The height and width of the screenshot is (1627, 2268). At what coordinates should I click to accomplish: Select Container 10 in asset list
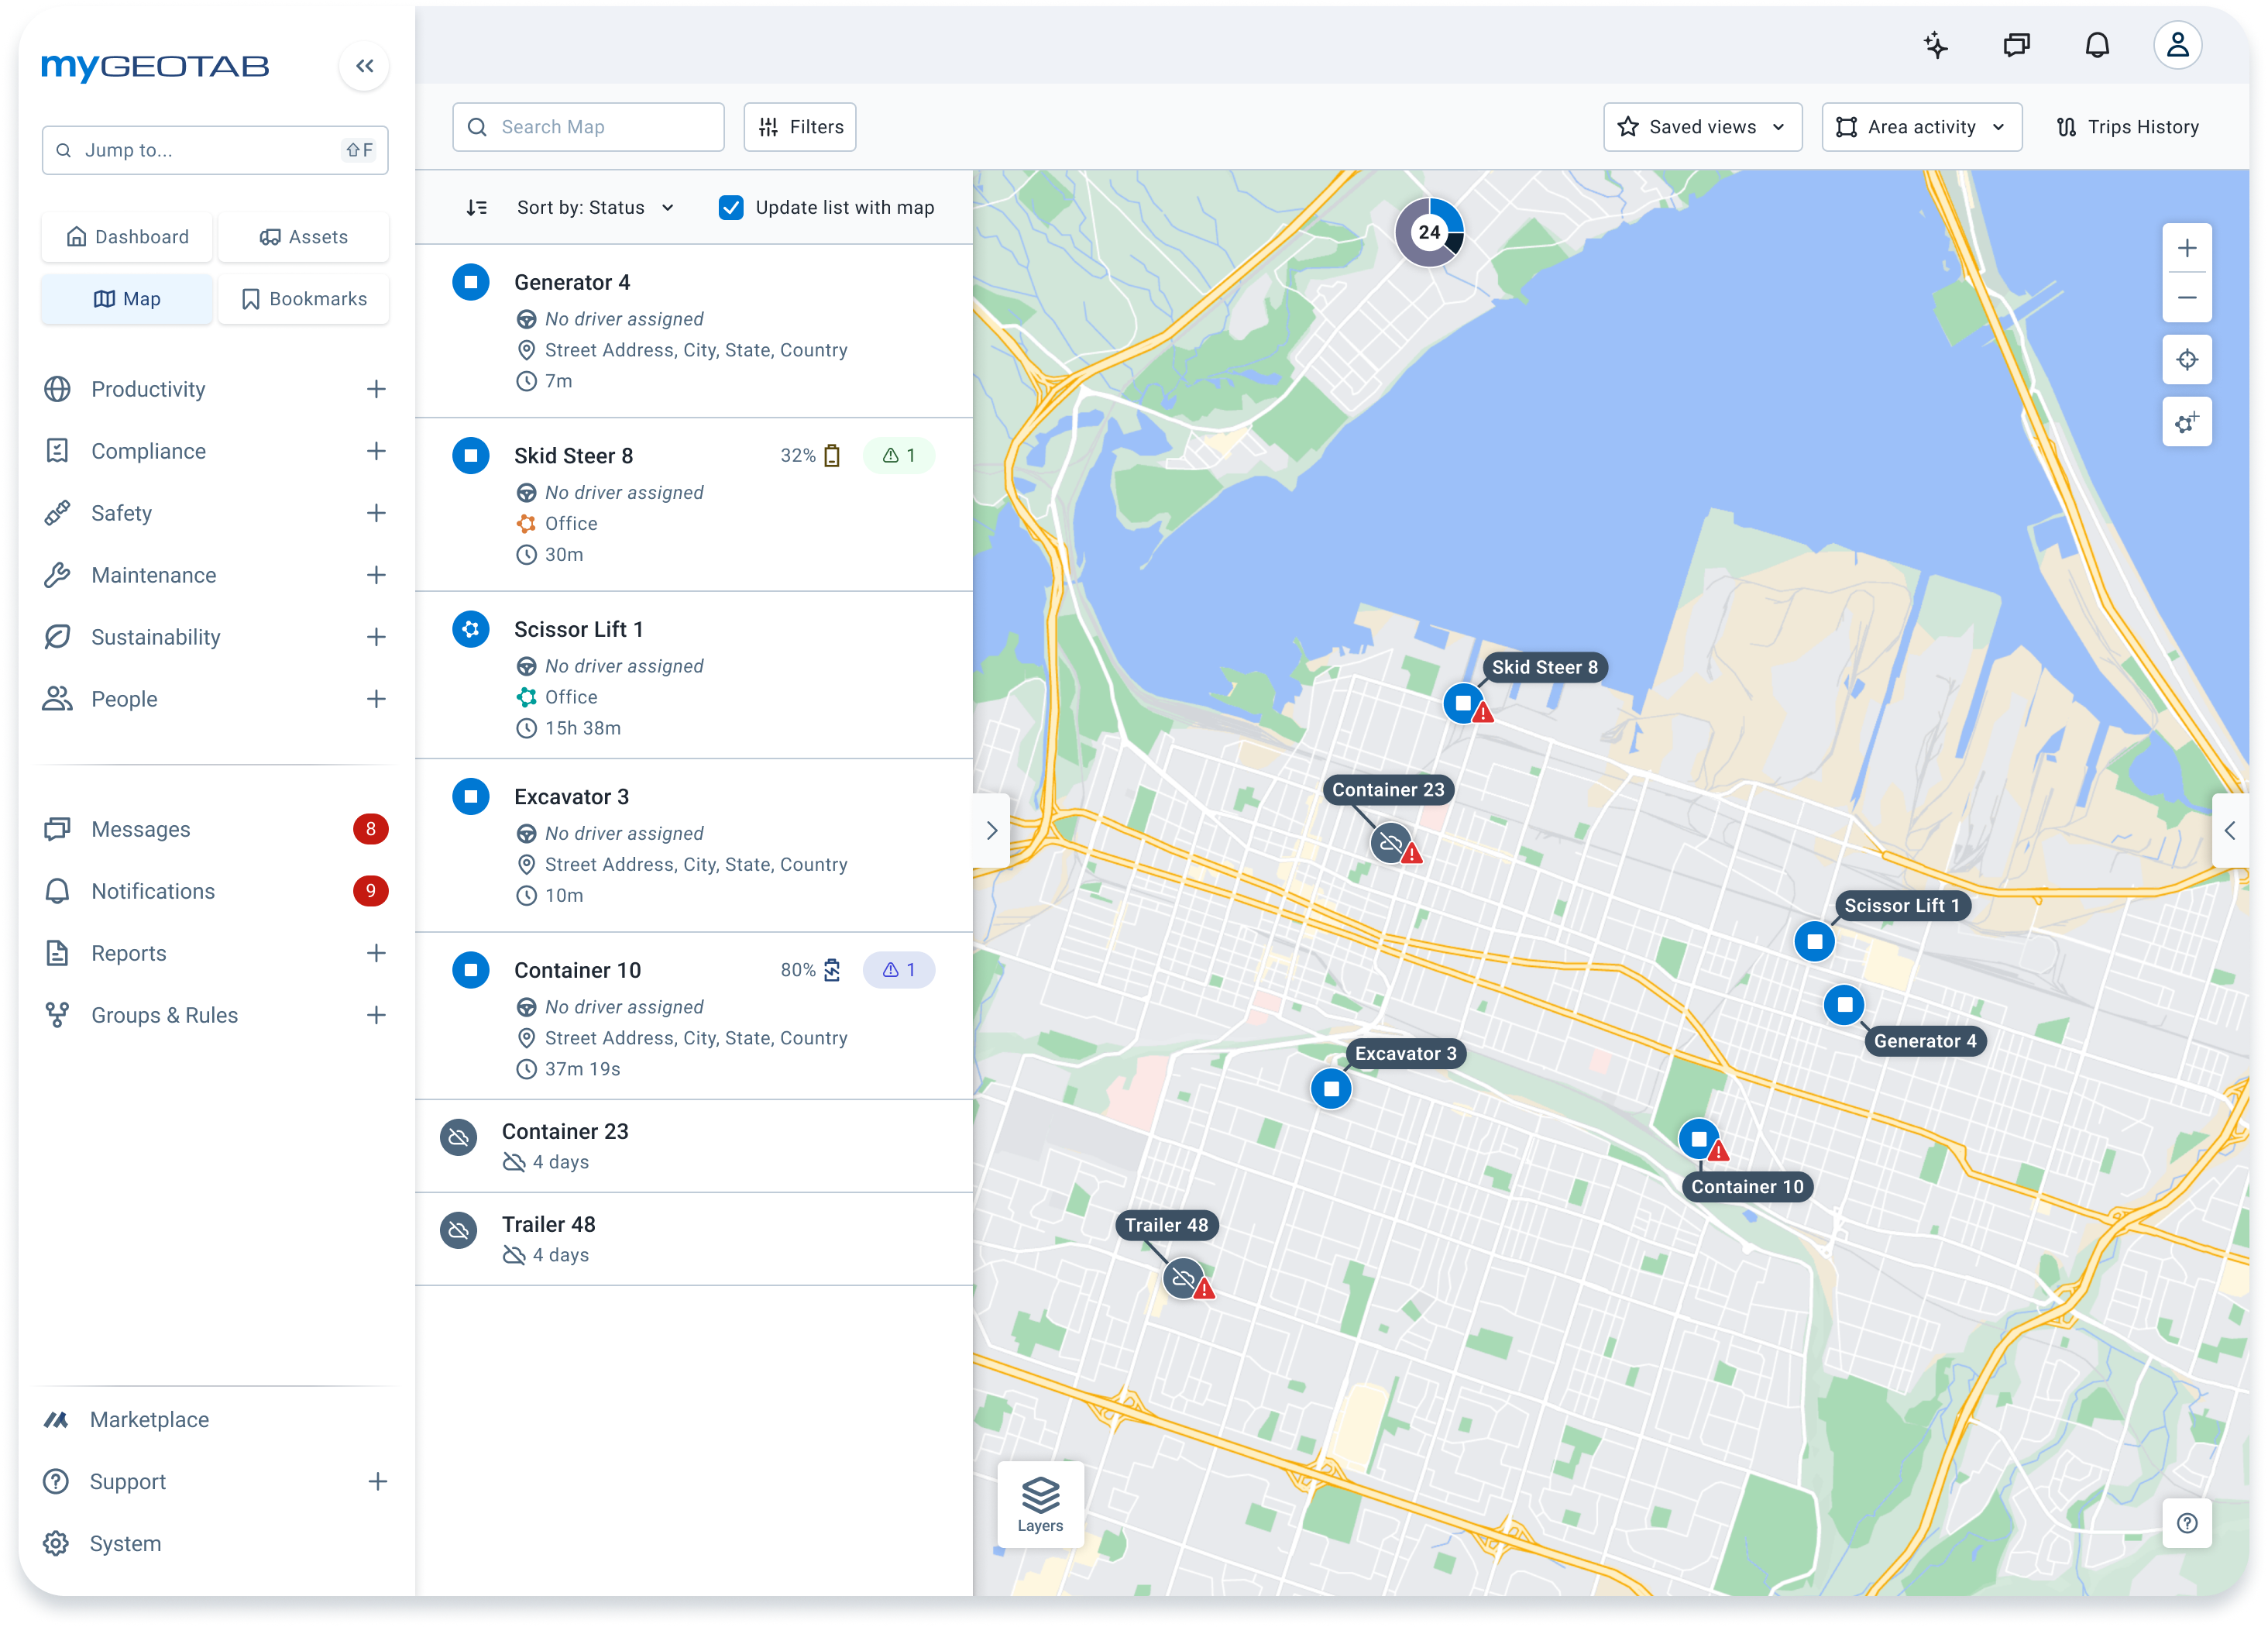coord(694,1017)
